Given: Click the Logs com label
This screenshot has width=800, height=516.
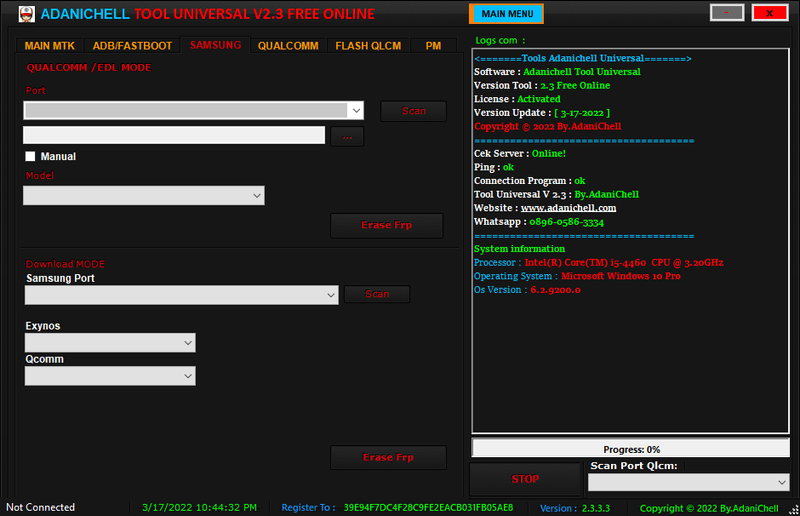Looking at the screenshot, I should click(x=500, y=40).
